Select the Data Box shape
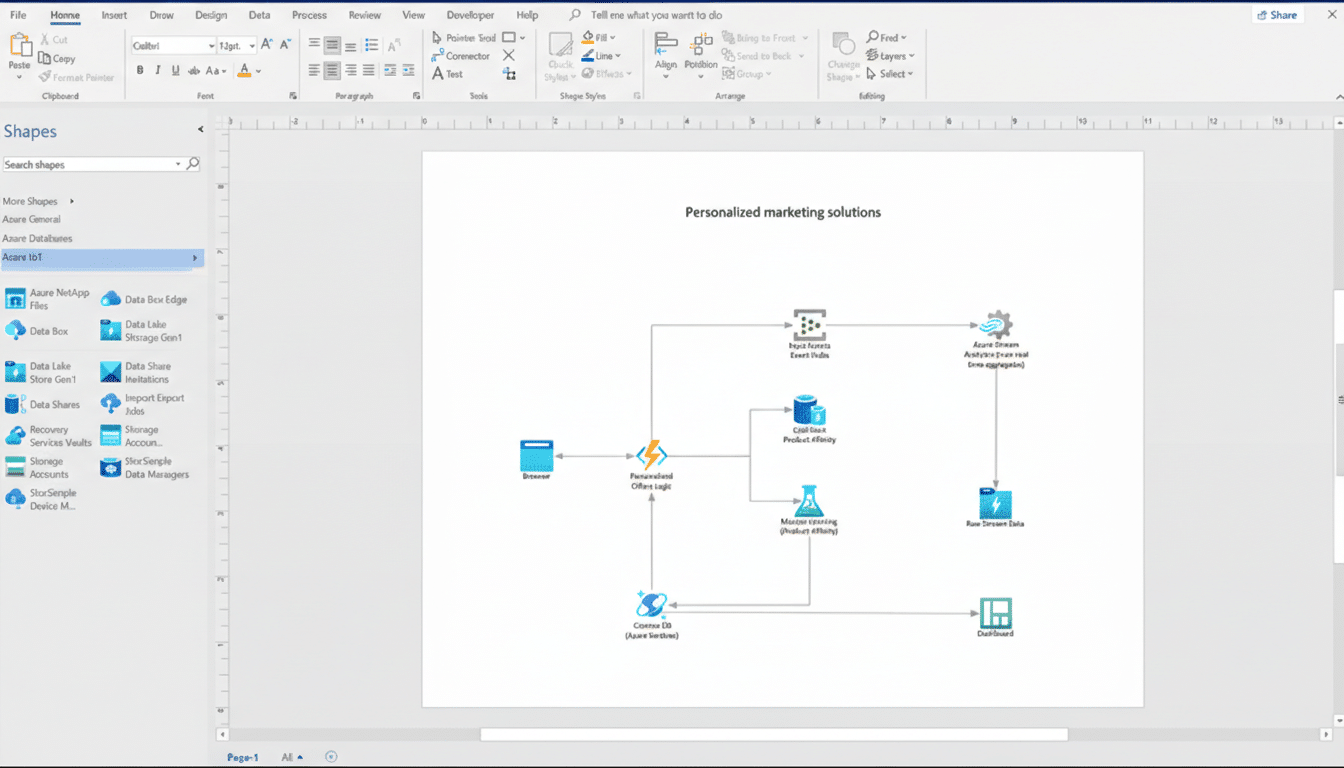 (40, 331)
